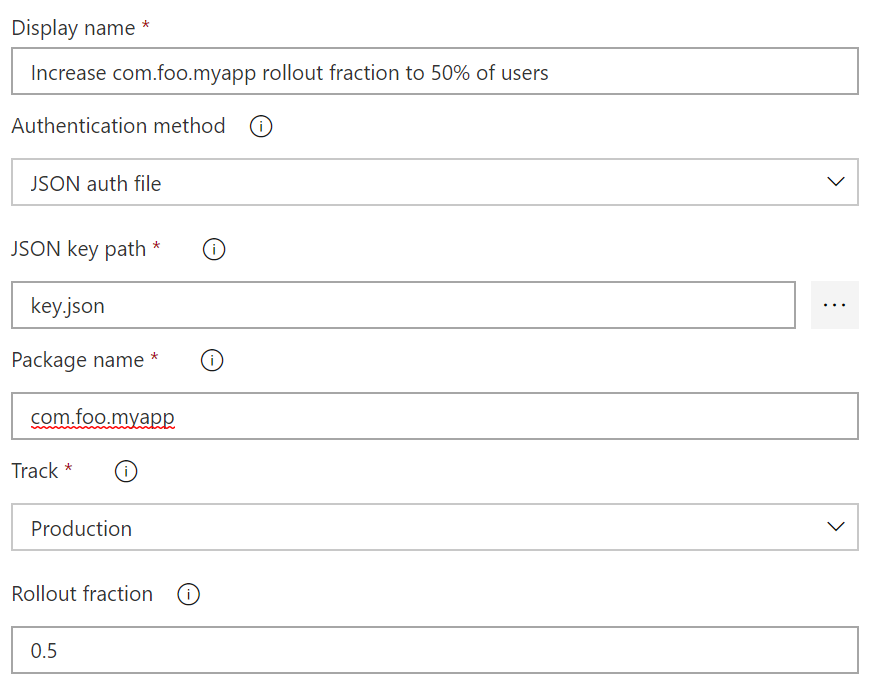Click the Rollout fraction label
871x684 pixels.
tap(82, 594)
